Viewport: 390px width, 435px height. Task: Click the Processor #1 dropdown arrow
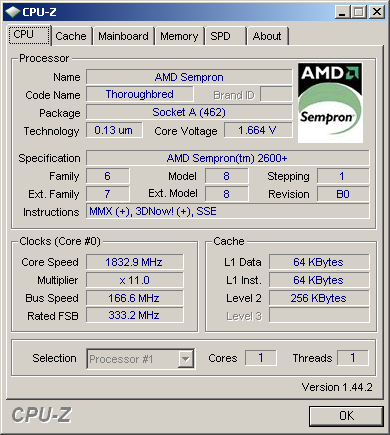click(x=186, y=359)
